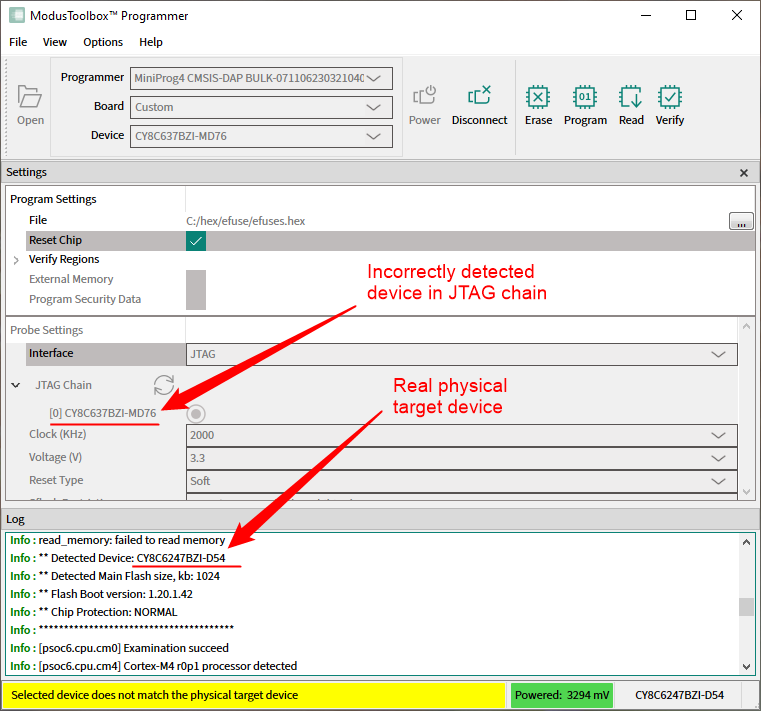Uncheck the Reset Chip checkbox

(196, 241)
